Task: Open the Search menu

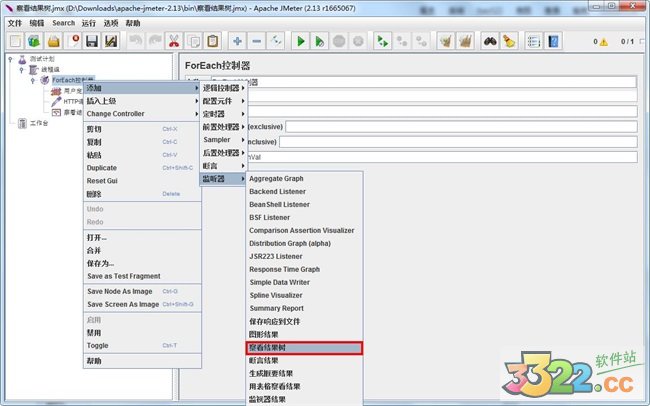Action: (63, 23)
